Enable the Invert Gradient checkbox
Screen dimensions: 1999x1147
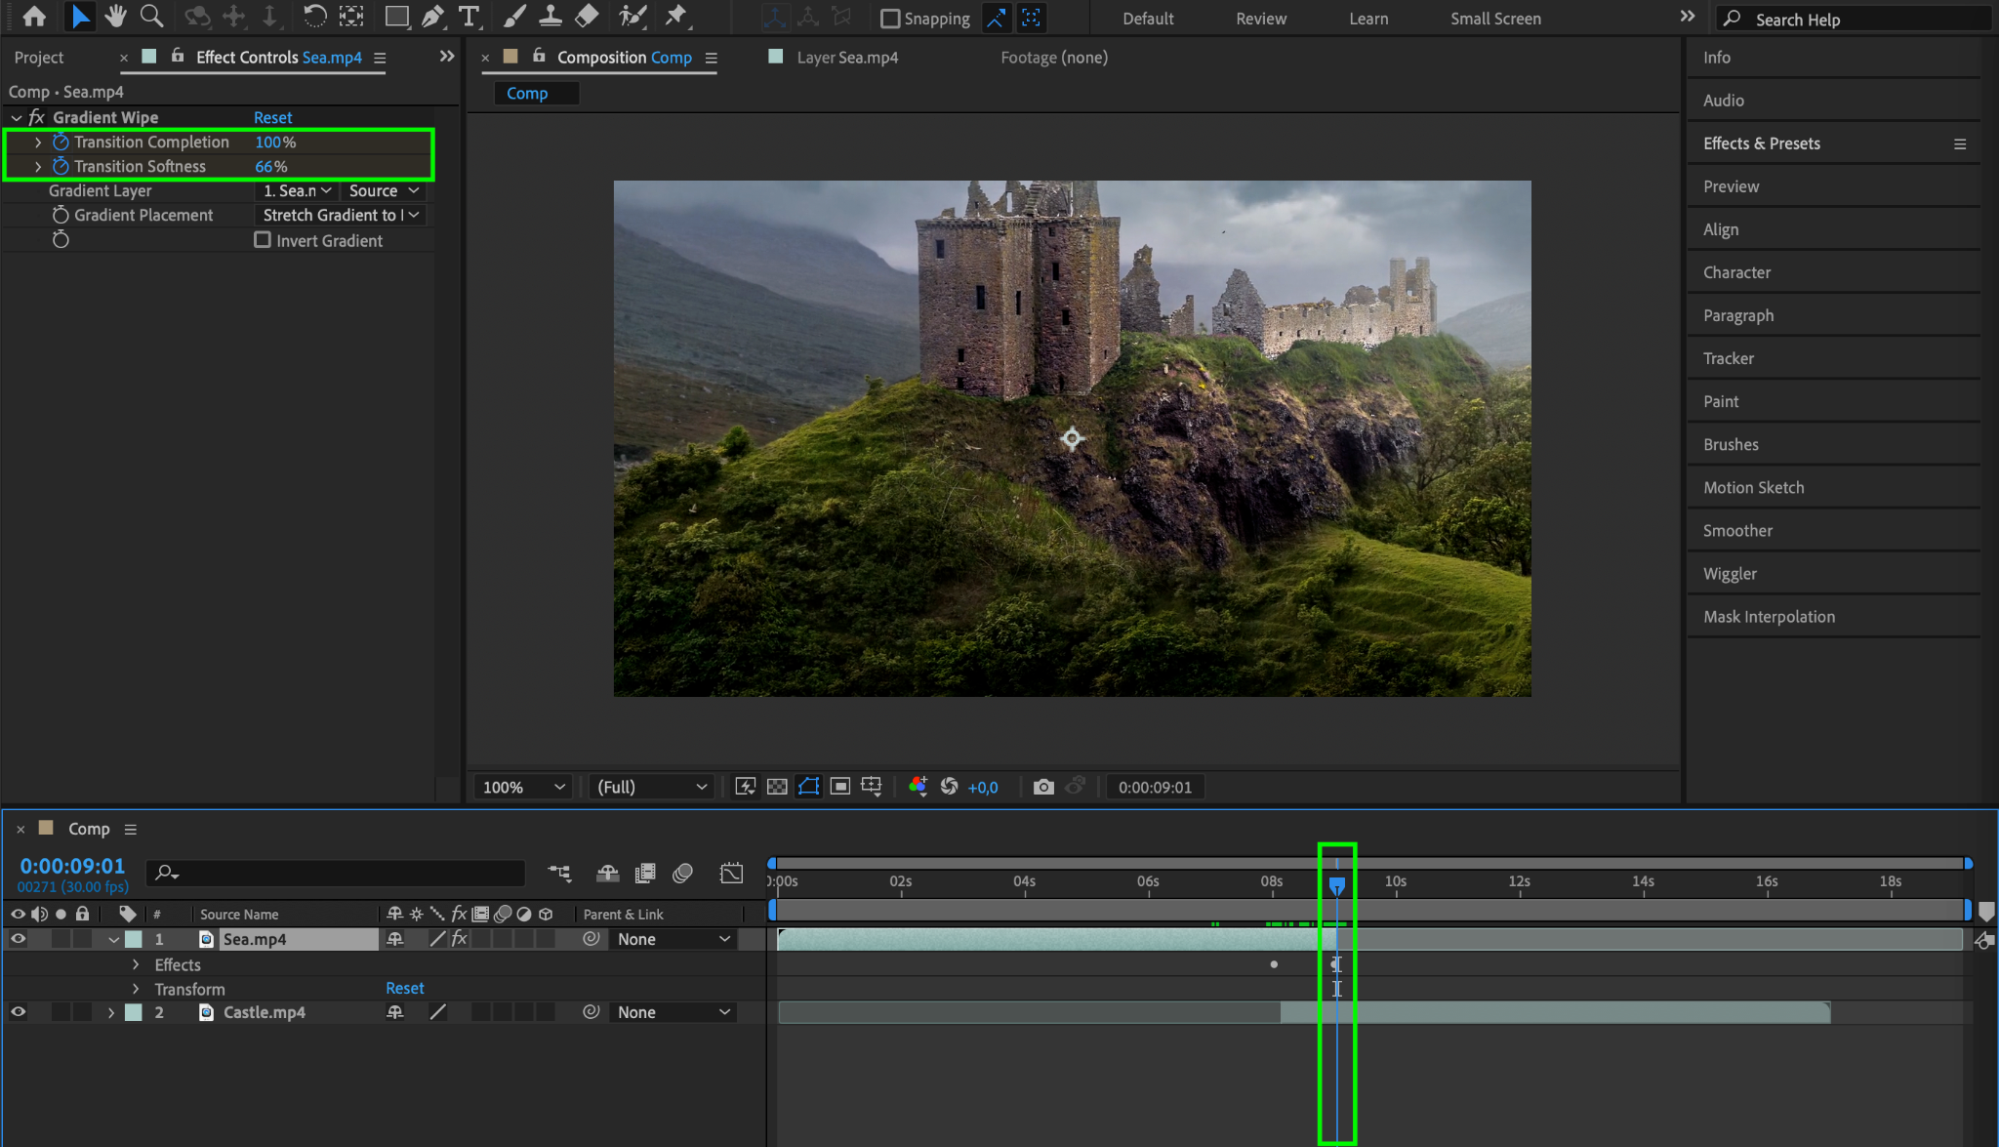pos(263,240)
